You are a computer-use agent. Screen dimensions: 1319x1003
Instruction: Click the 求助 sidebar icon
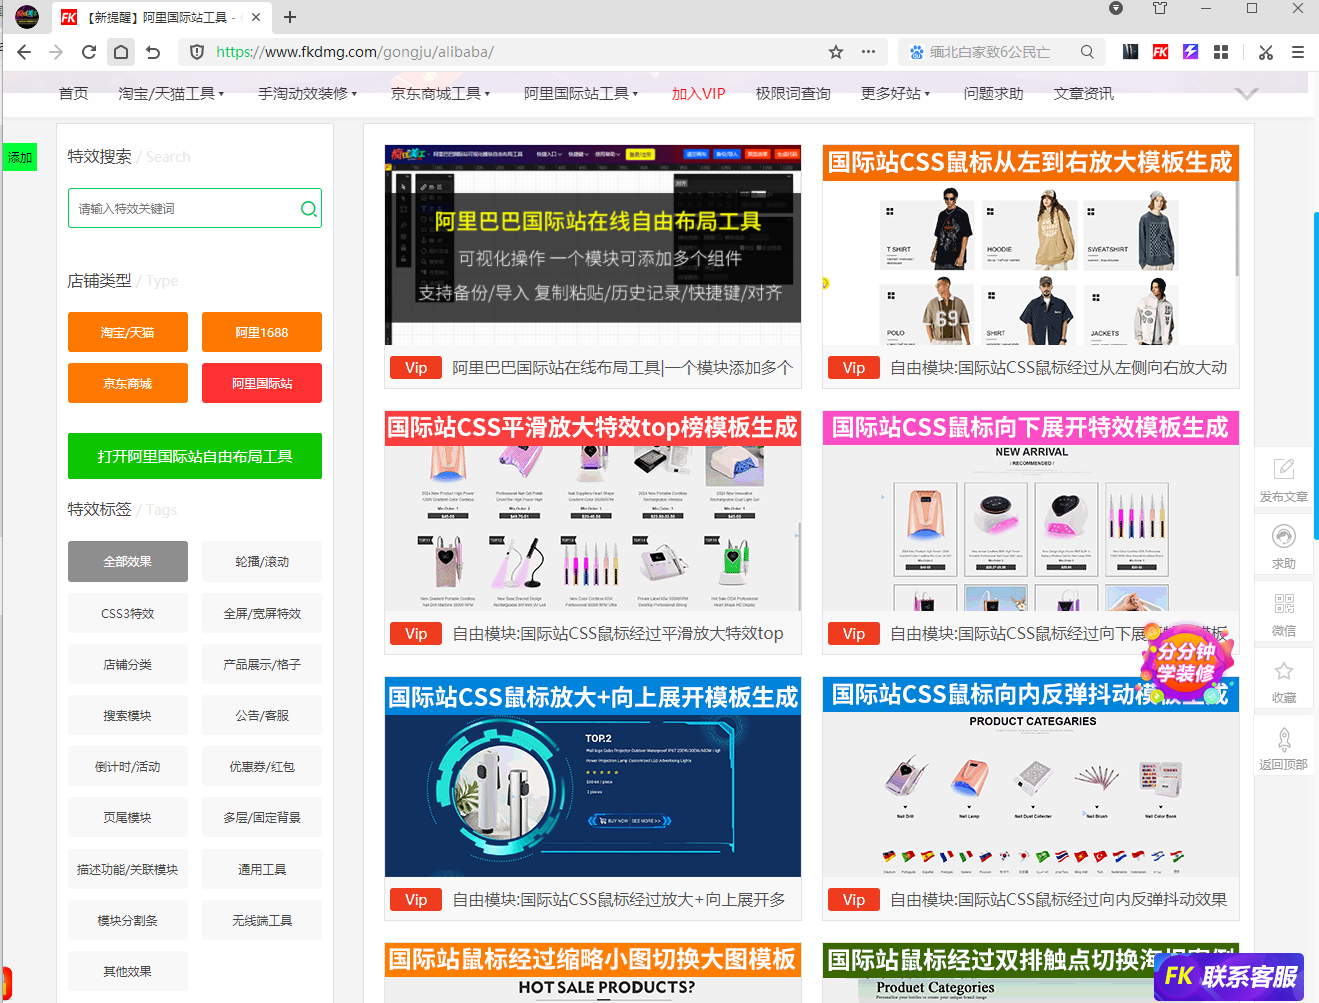[x=1284, y=546]
